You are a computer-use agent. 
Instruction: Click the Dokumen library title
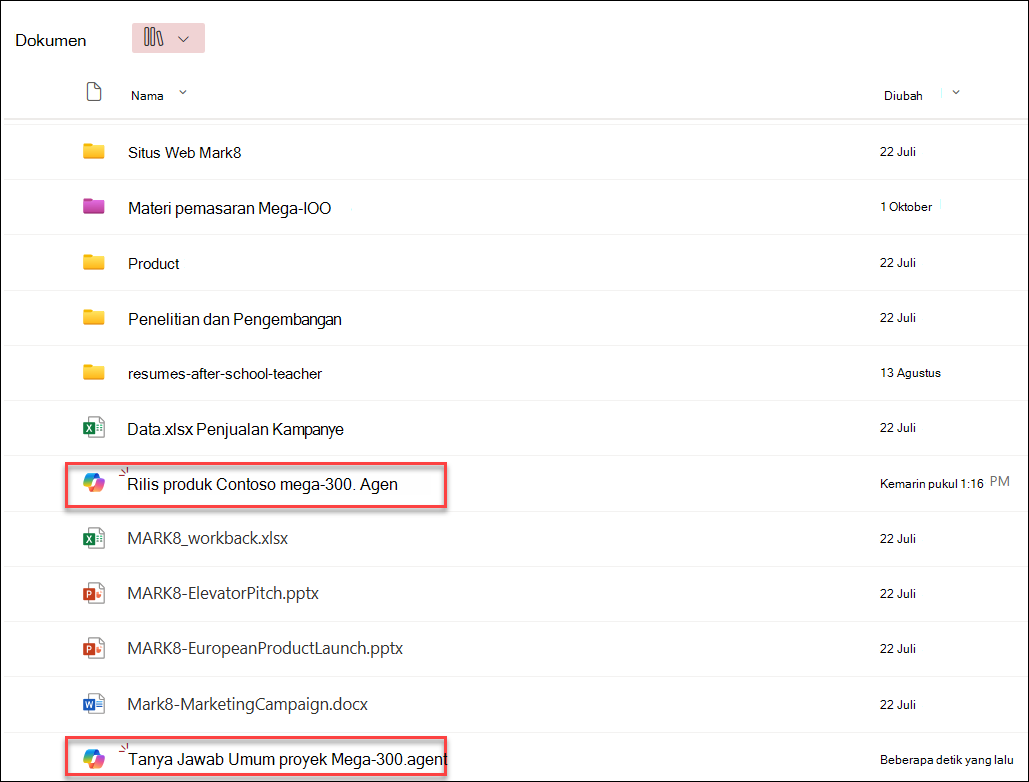(x=51, y=41)
